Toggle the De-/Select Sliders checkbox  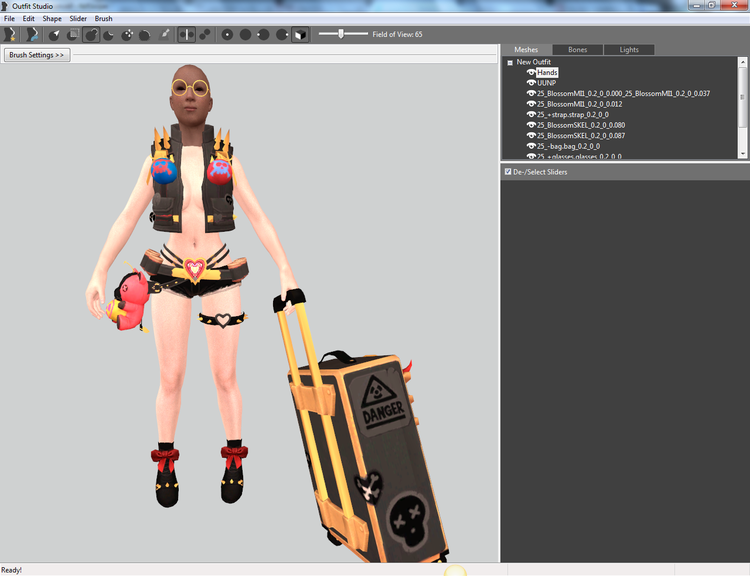(x=508, y=172)
